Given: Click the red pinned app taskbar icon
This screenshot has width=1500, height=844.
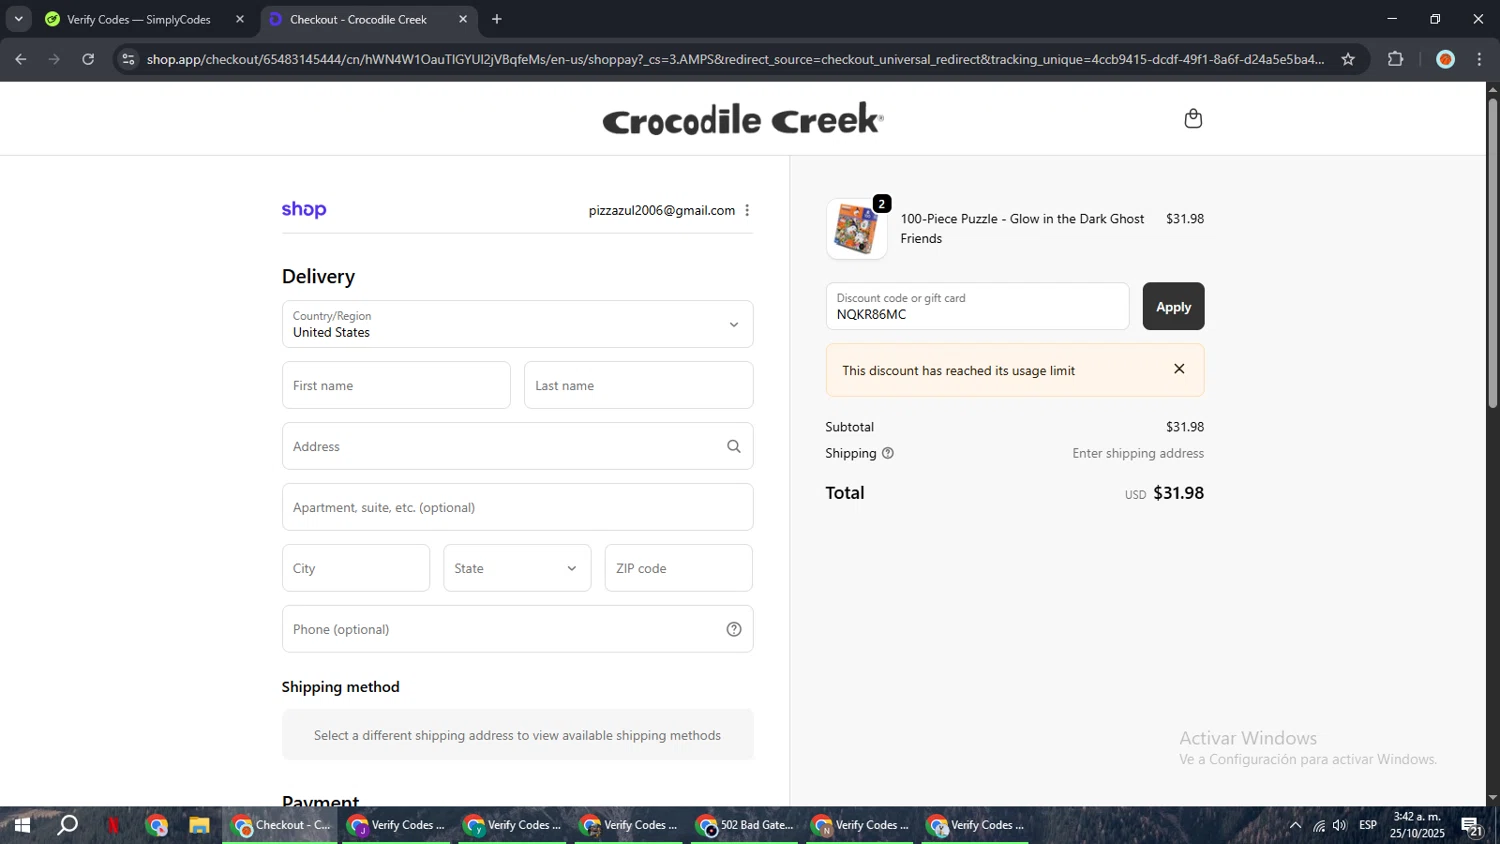Looking at the screenshot, I should click(x=113, y=825).
